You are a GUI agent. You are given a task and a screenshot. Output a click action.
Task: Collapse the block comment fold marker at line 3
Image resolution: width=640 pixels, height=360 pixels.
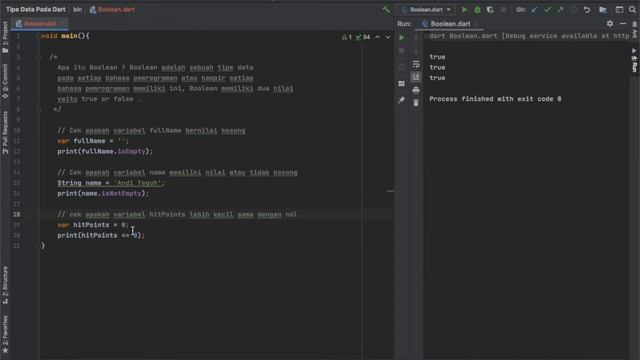tap(39, 57)
